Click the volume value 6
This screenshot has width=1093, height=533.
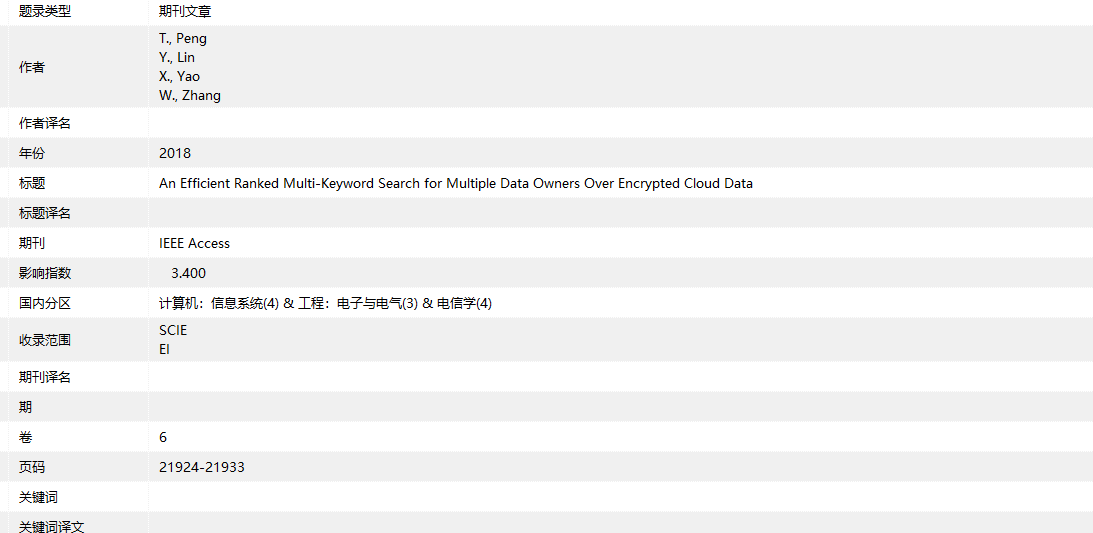pos(163,438)
